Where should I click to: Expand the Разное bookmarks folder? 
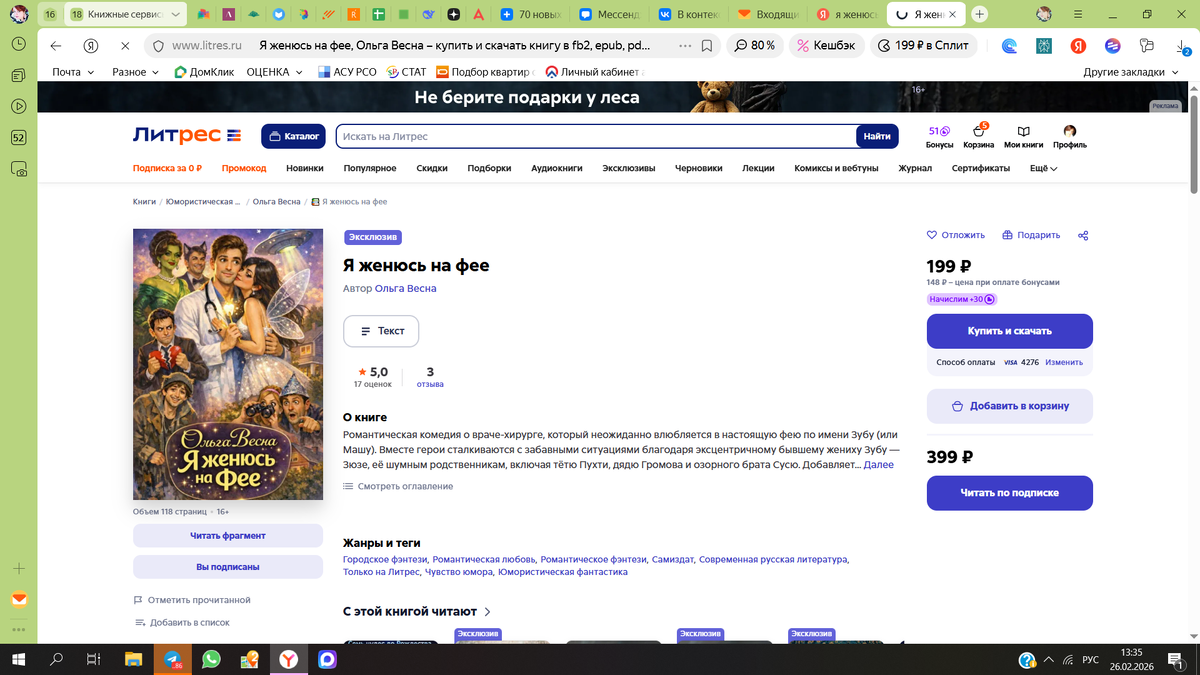tap(135, 72)
